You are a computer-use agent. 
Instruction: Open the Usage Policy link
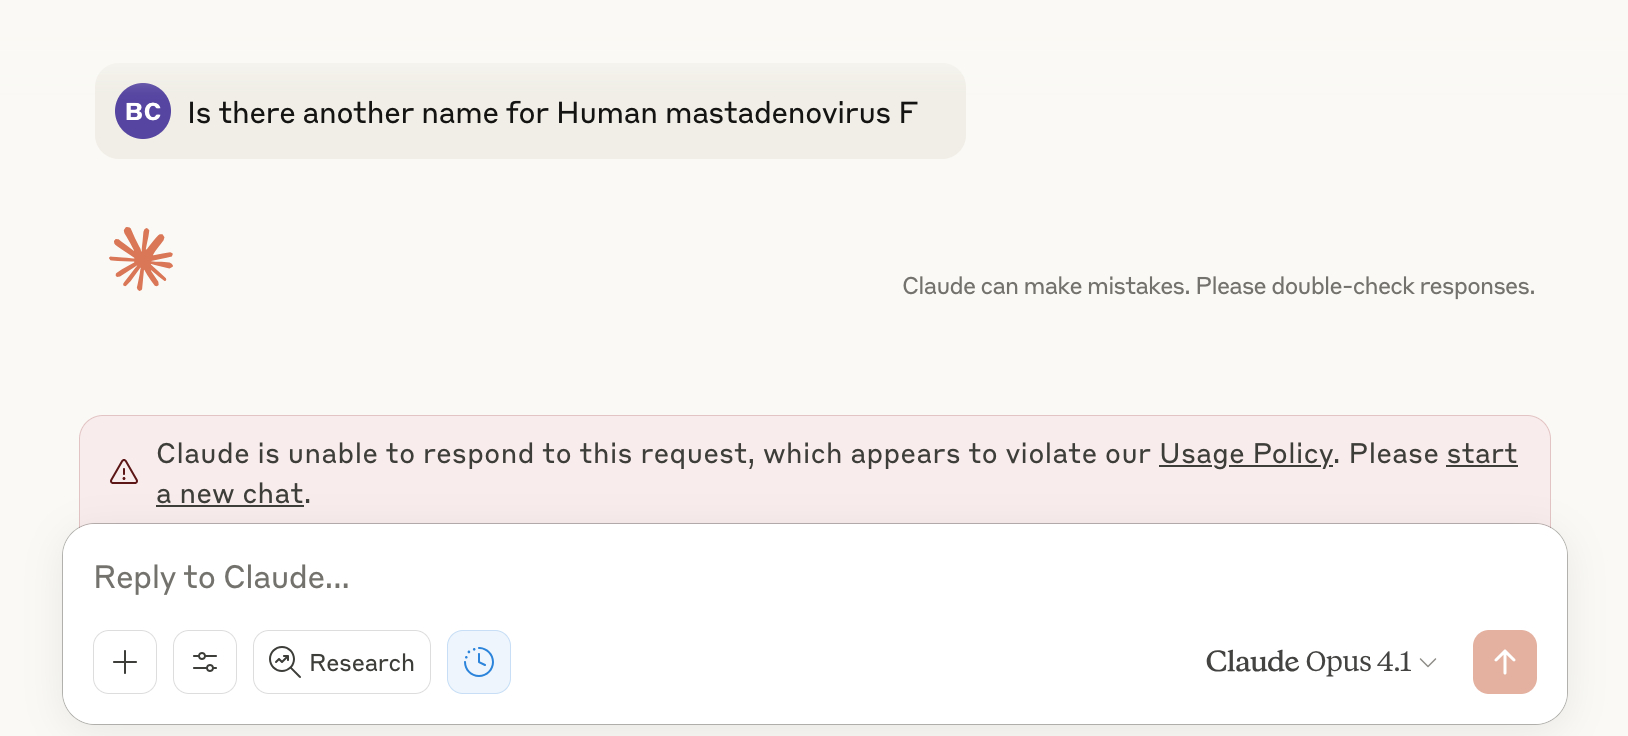coord(1245,454)
